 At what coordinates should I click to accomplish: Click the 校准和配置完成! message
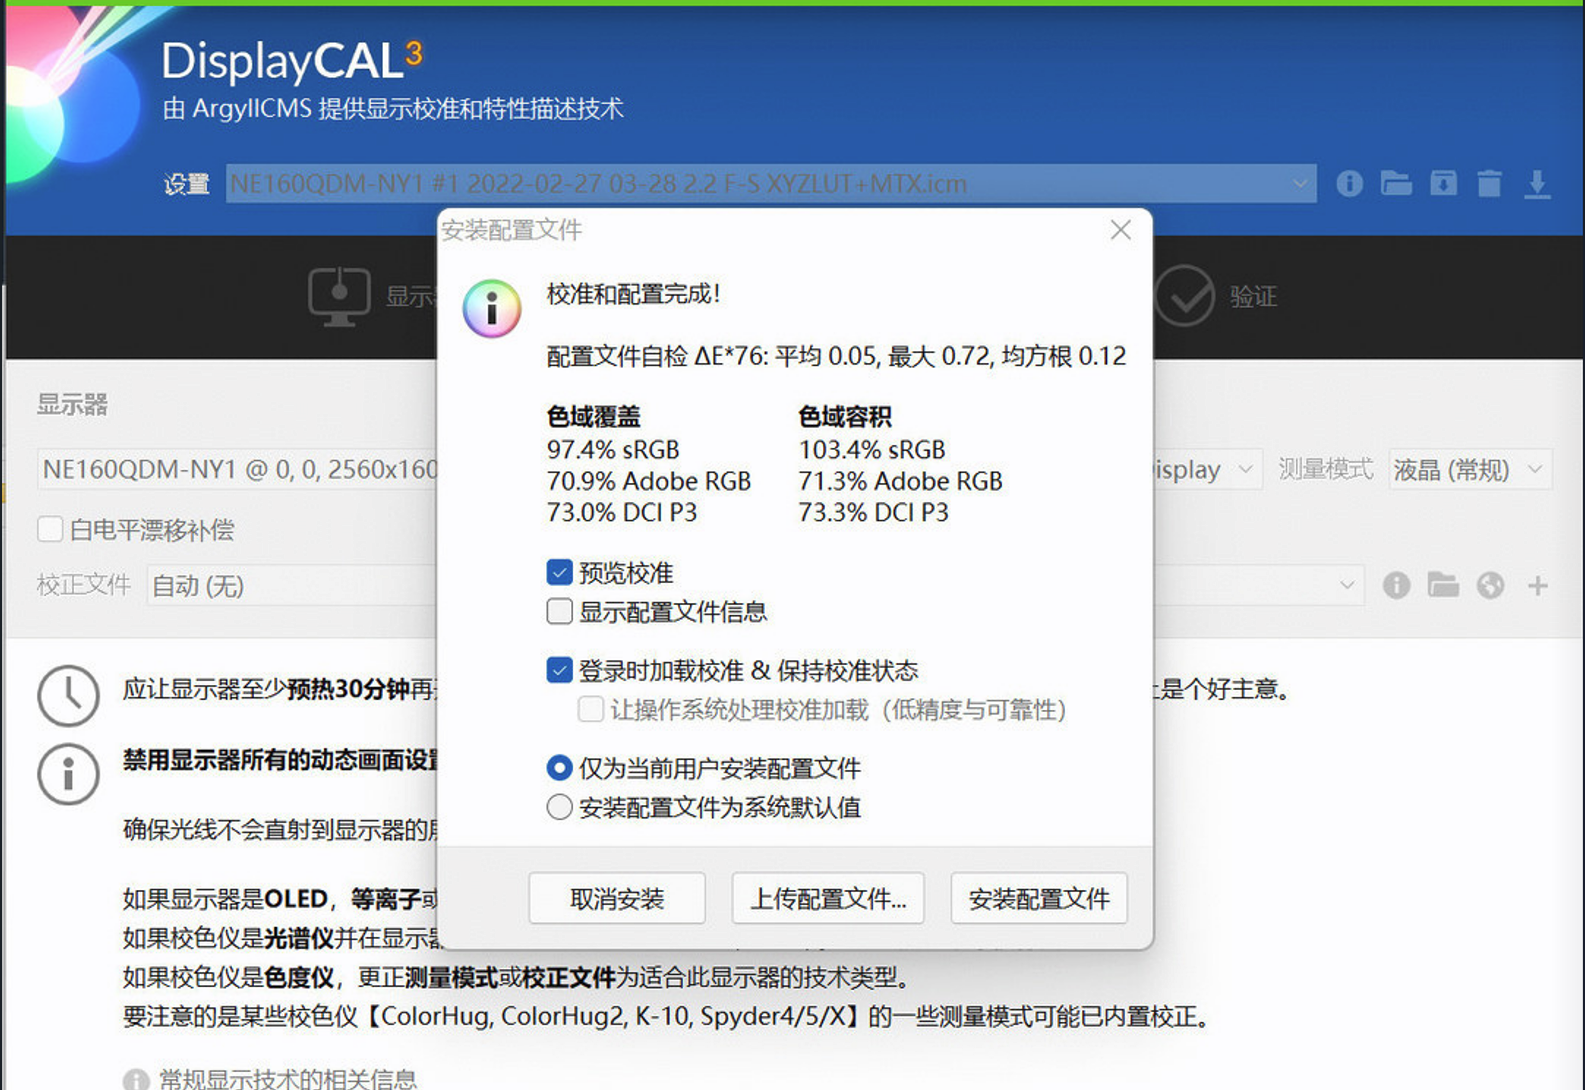click(634, 293)
